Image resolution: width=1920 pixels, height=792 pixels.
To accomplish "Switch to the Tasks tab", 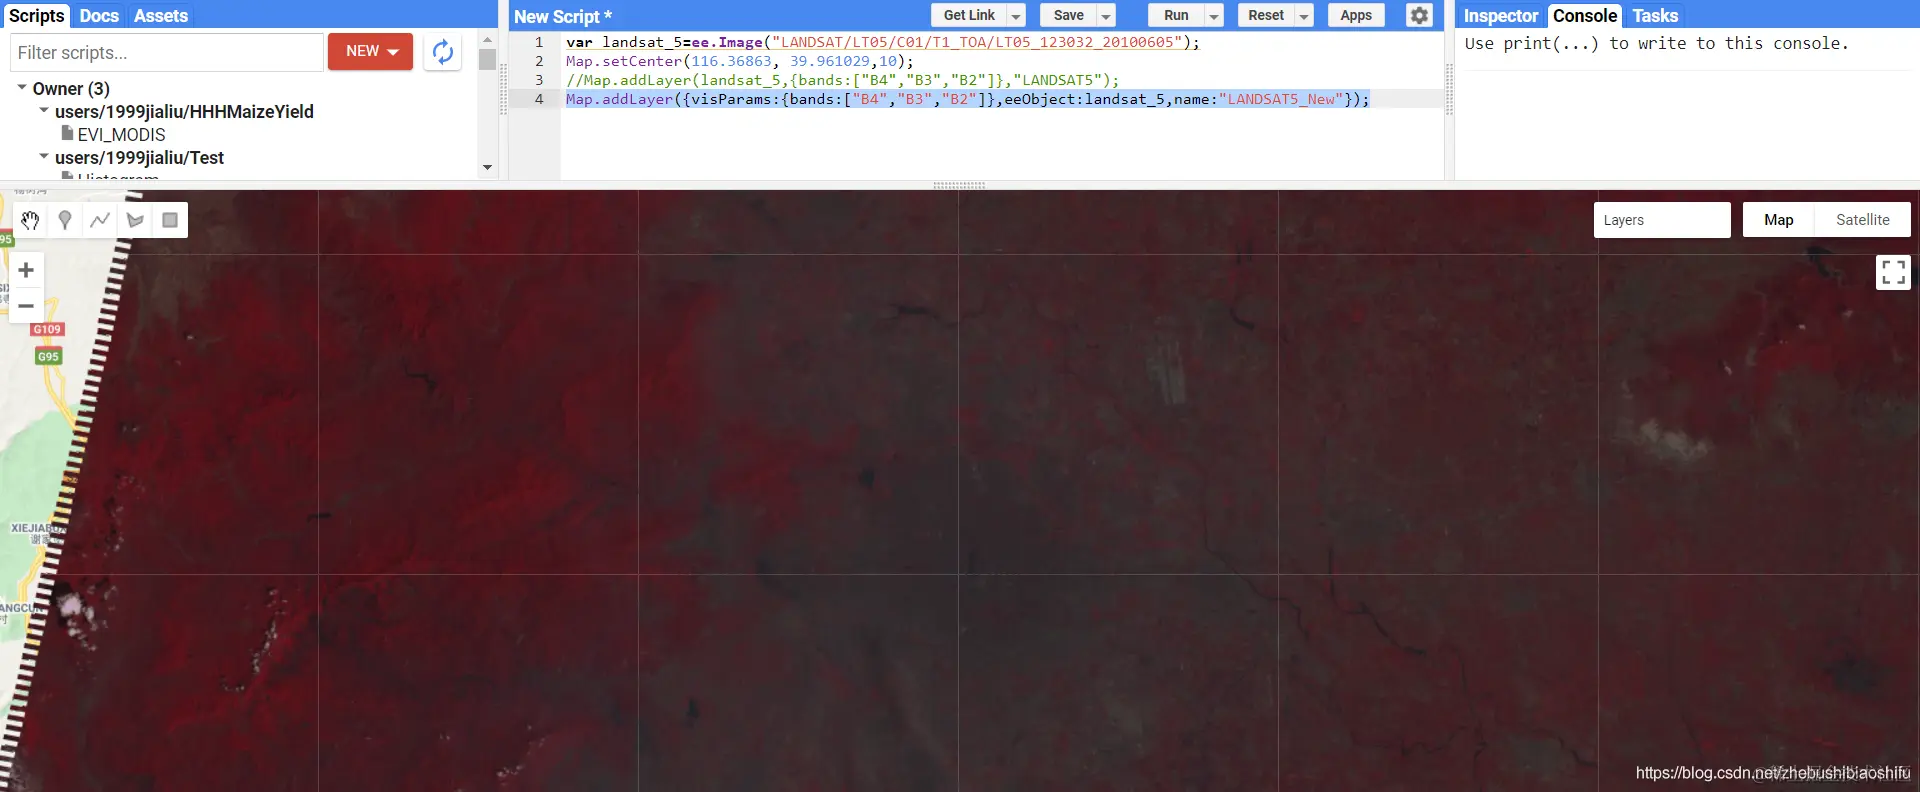I will (1655, 16).
